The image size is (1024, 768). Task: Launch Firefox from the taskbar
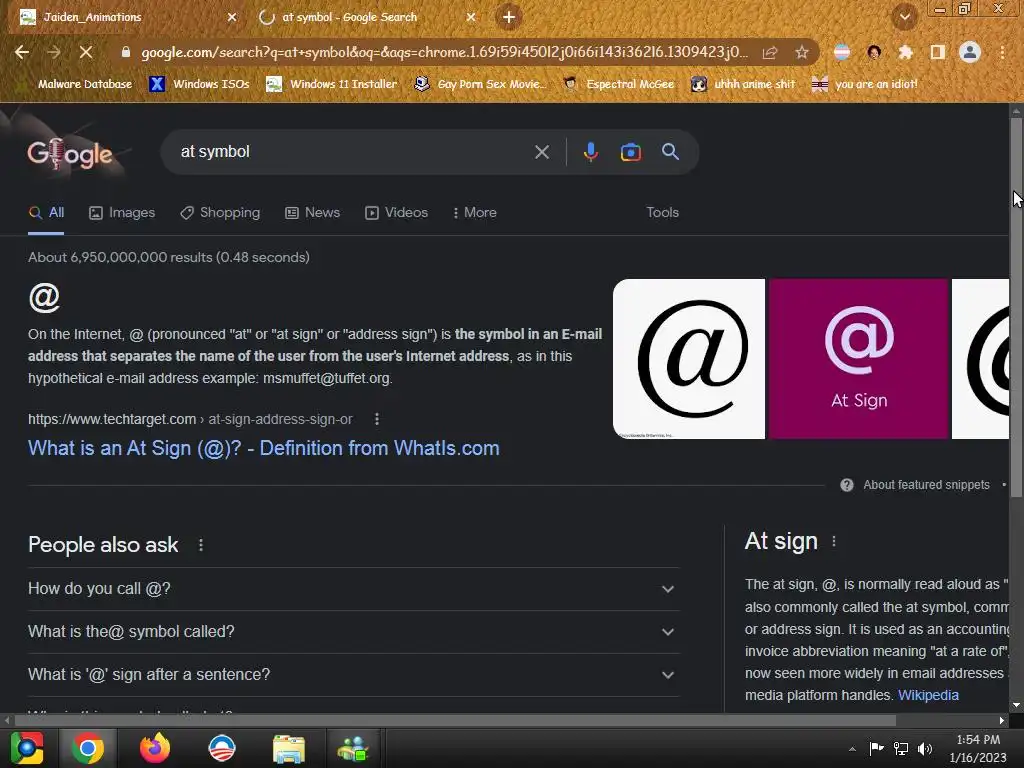click(155, 748)
